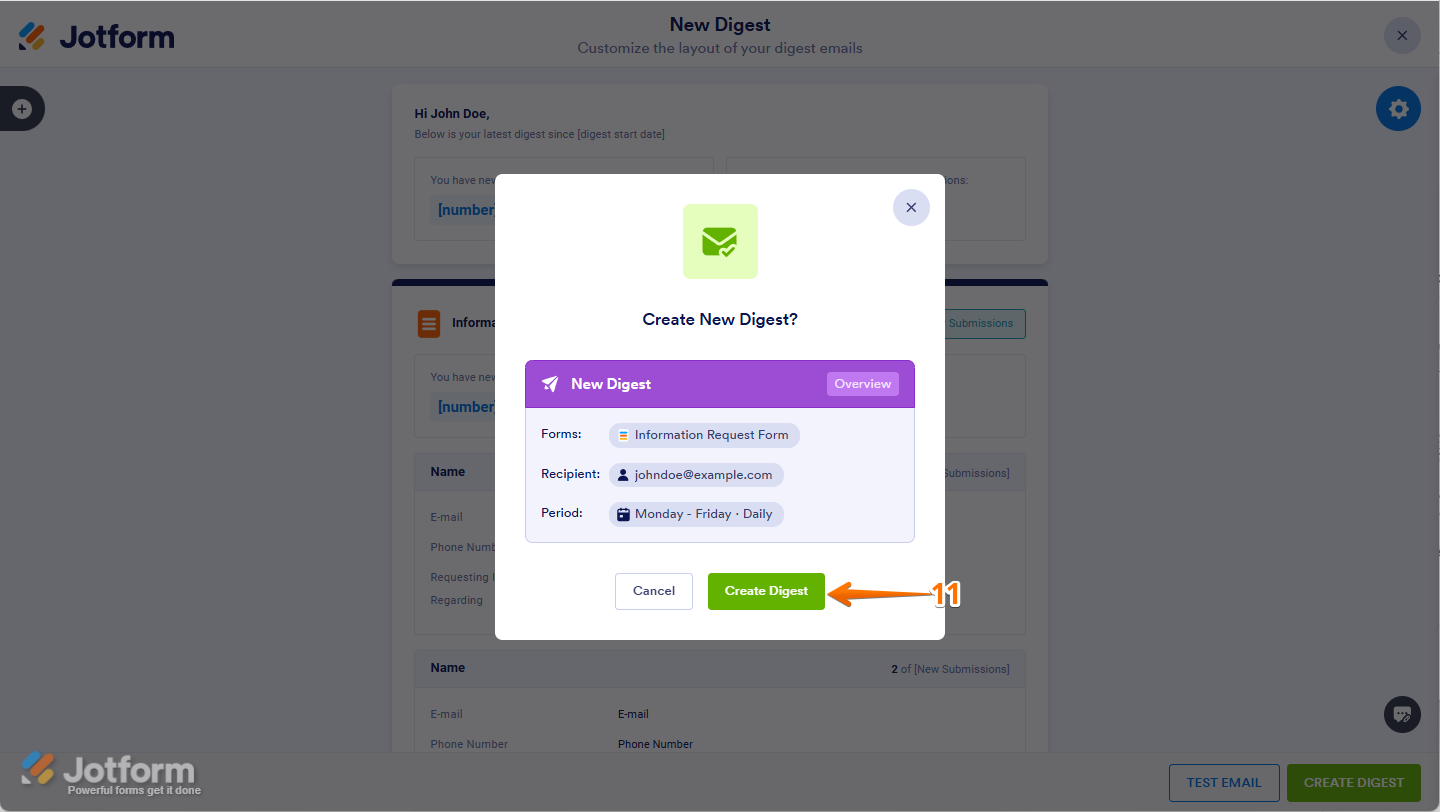Close the New Digest page with top X
1440x812 pixels.
1402,36
